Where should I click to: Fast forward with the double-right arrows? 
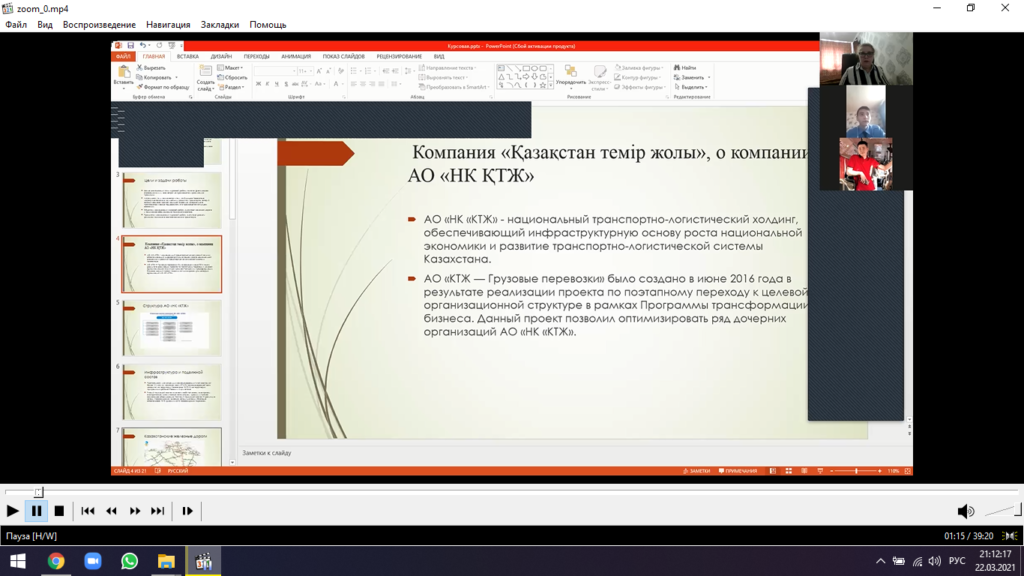[135, 511]
